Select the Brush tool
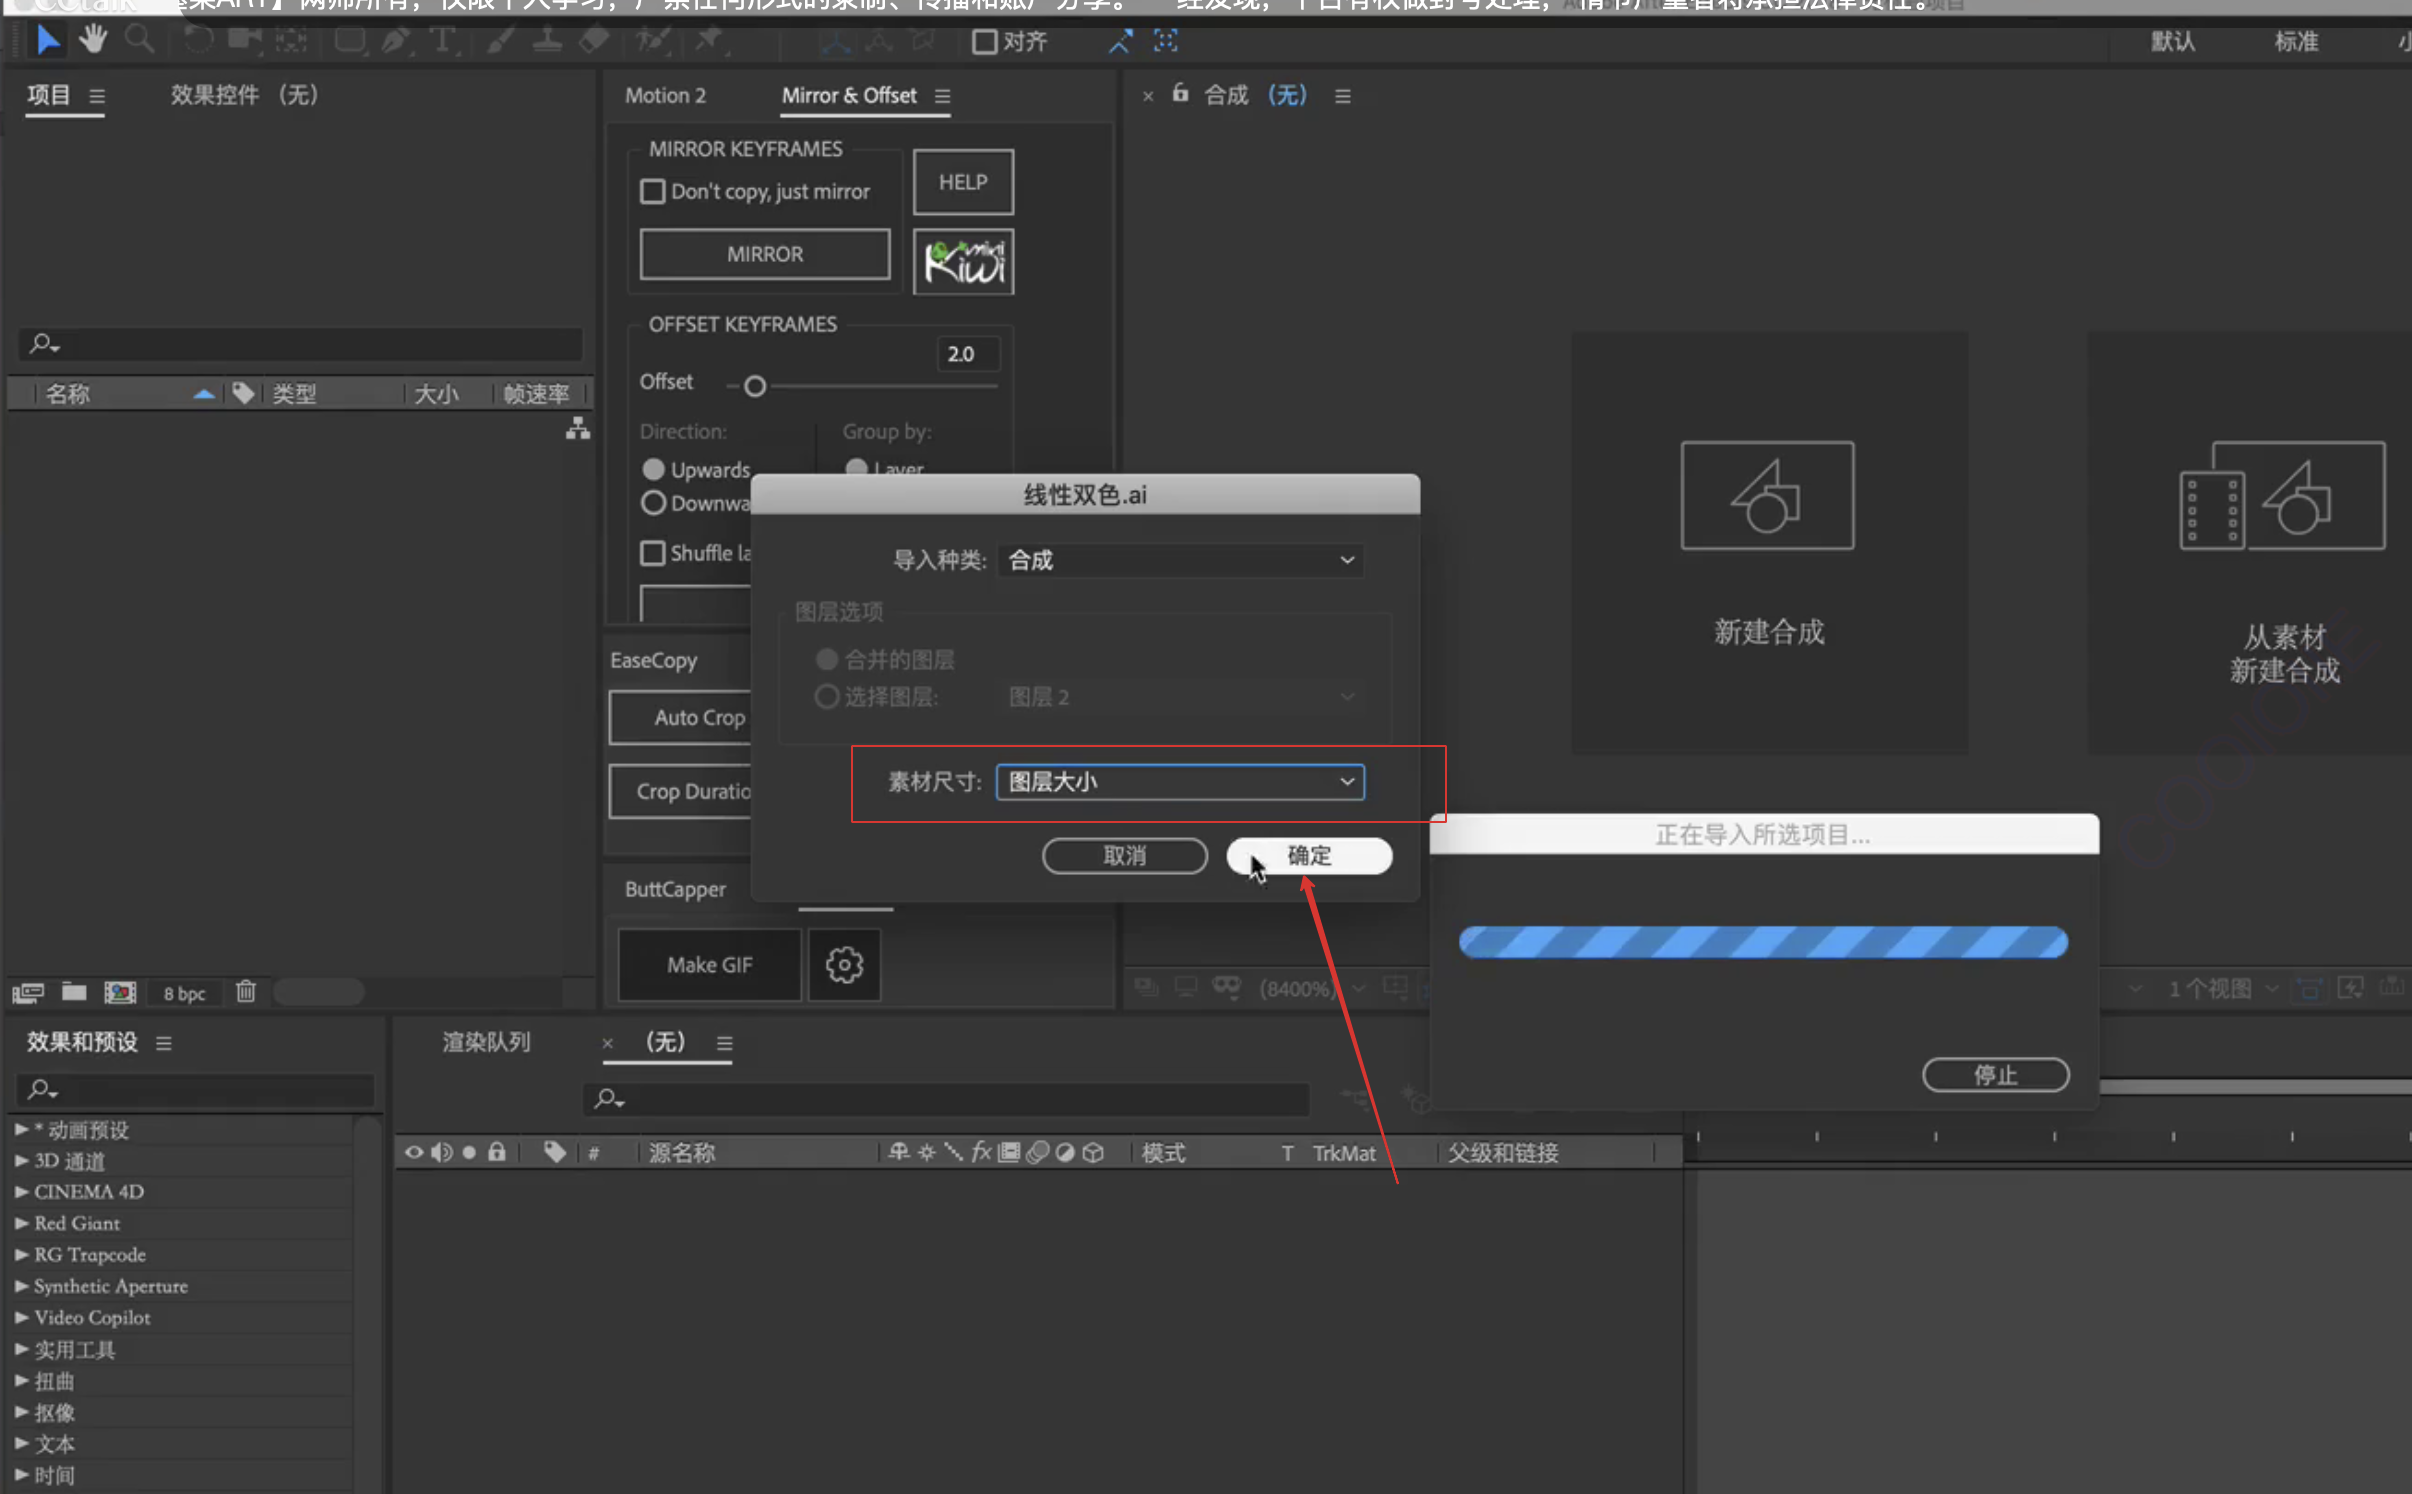This screenshot has height=1494, width=2412. click(500, 41)
